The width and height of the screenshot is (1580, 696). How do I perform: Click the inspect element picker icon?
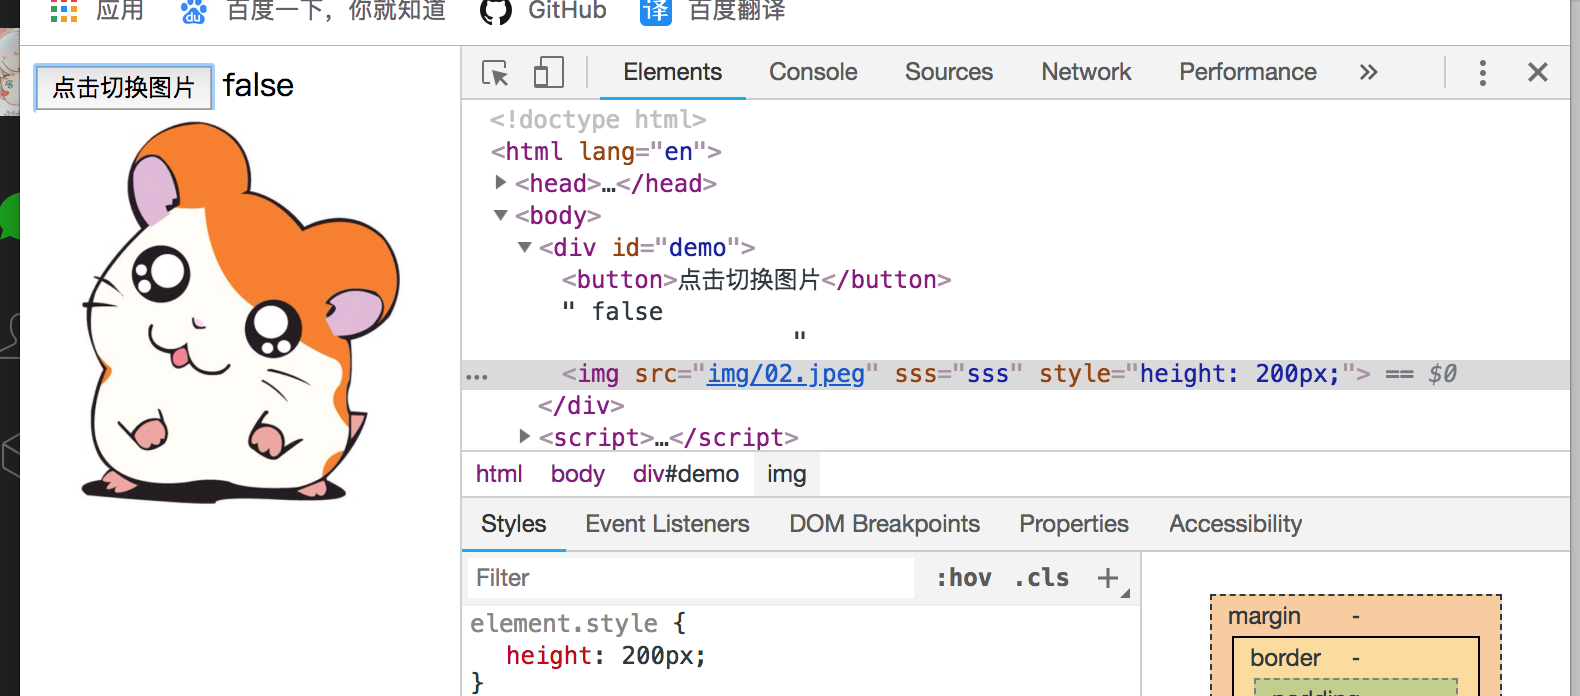[495, 73]
